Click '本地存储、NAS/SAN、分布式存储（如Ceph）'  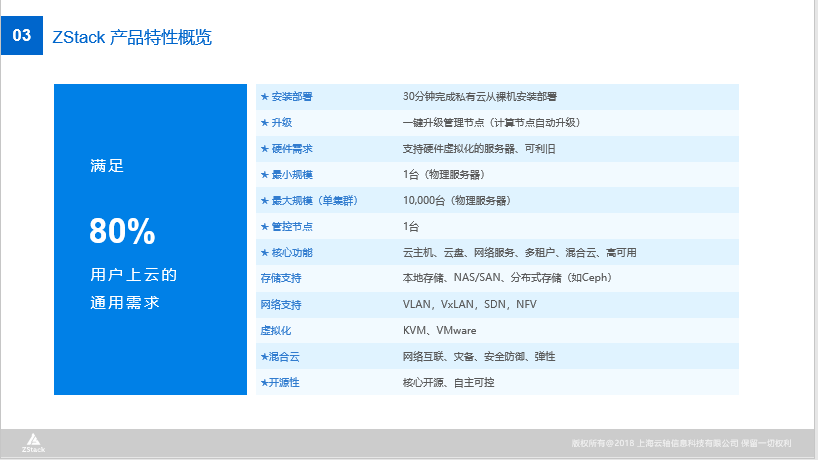507,278
